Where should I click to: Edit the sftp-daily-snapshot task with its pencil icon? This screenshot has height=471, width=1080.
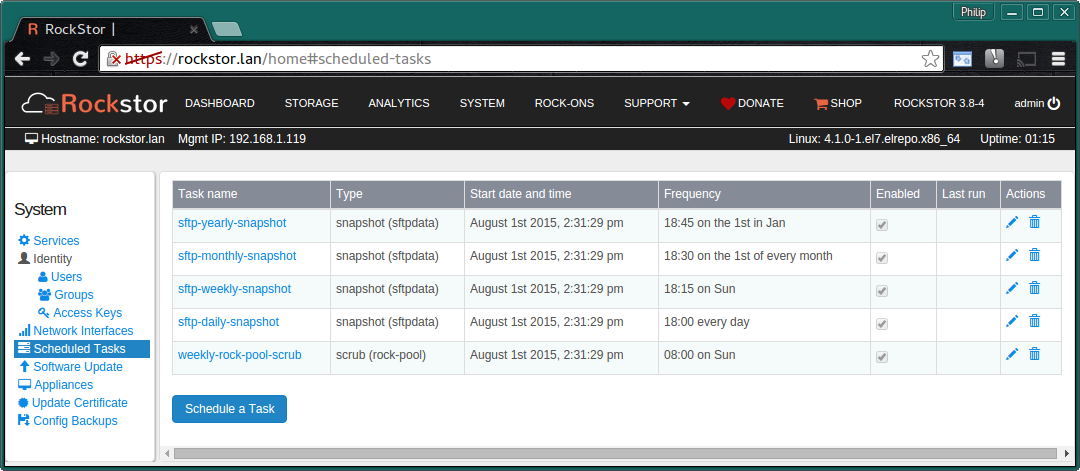[x=1012, y=321]
